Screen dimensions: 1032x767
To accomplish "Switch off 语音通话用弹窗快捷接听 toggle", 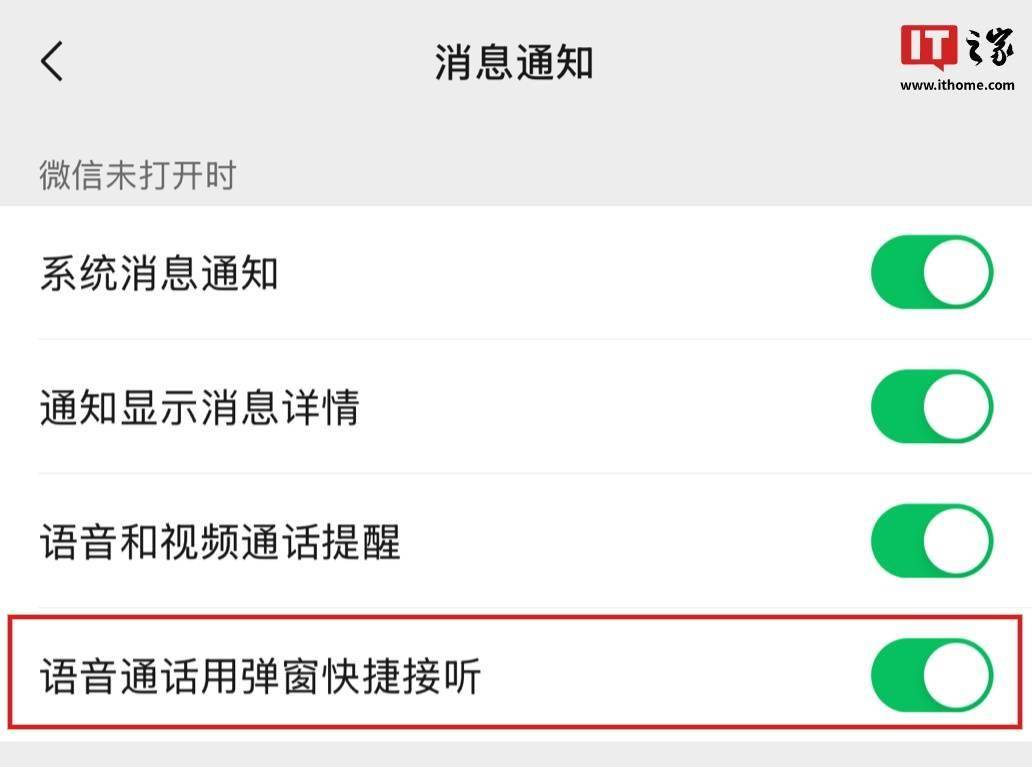I will 931,676.
